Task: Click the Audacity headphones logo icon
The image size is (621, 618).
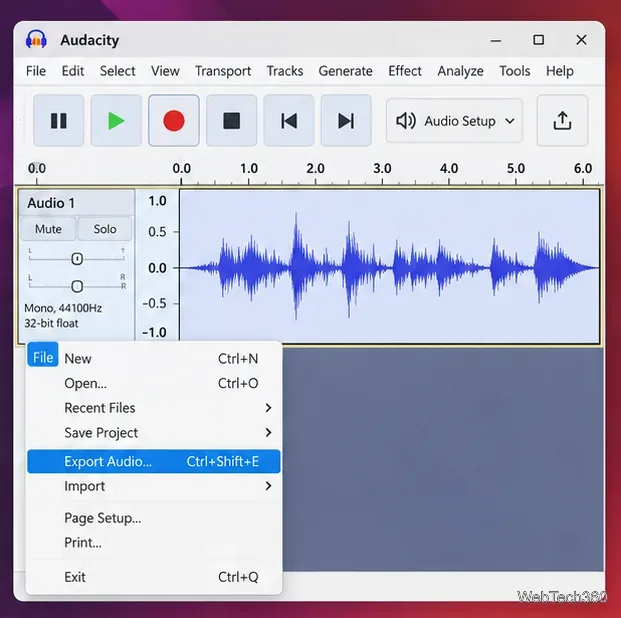Action: [36, 40]
